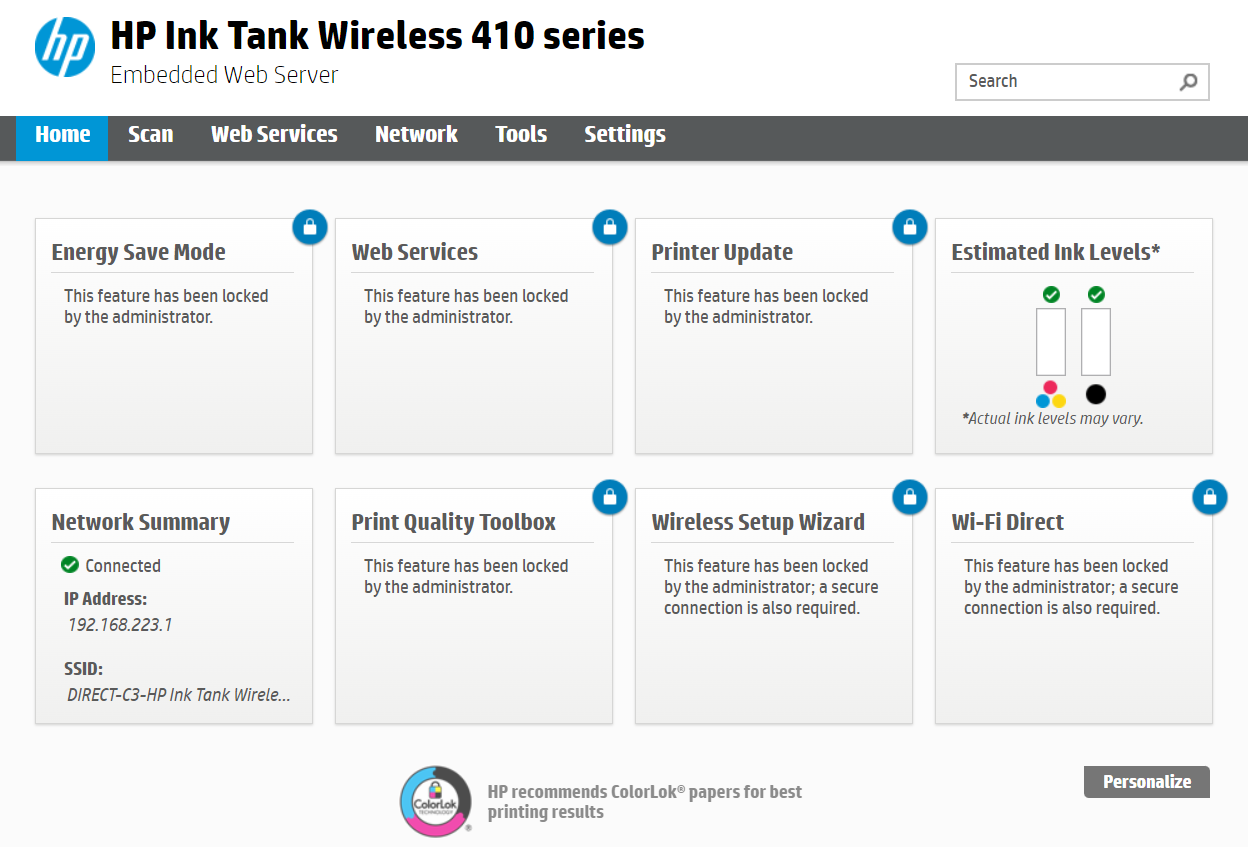The height and width of the screenshot is (847, 1248).
Task: Click the lock icon on Print Quality Toolbox
Action: coord(610,497)
